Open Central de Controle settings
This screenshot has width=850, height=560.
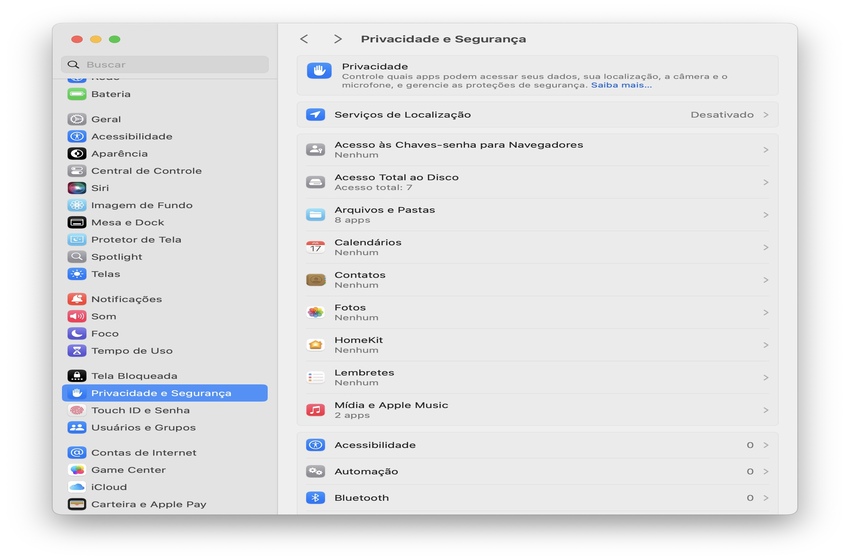coord(165,171)
